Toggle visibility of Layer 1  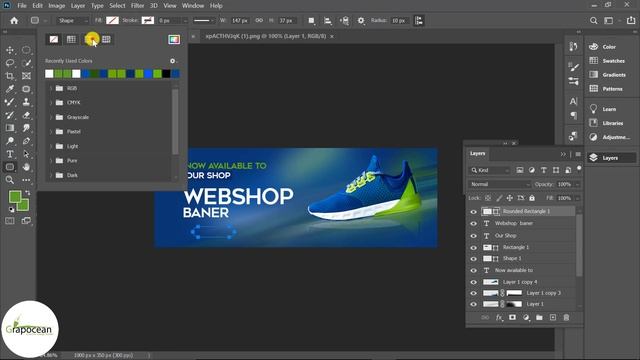point(473,304)
